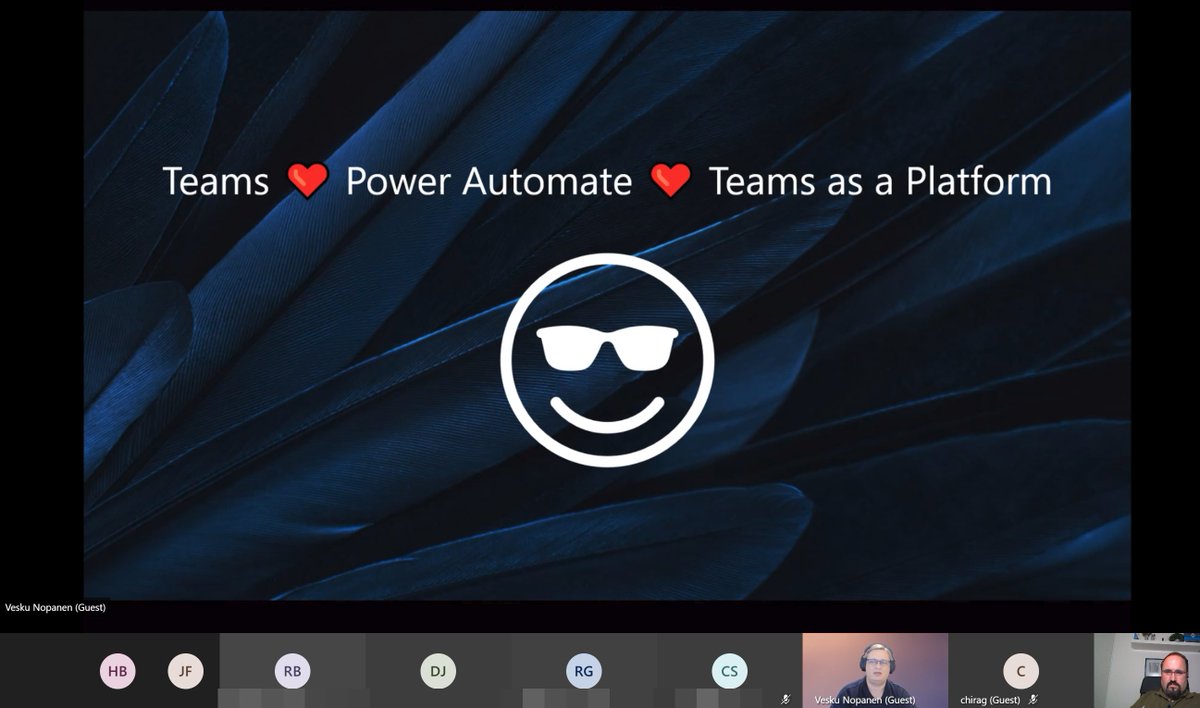Viewport: 1200px width, 708px height.
Task: Select the HB participant avatar
Action: tap(118, 671)
